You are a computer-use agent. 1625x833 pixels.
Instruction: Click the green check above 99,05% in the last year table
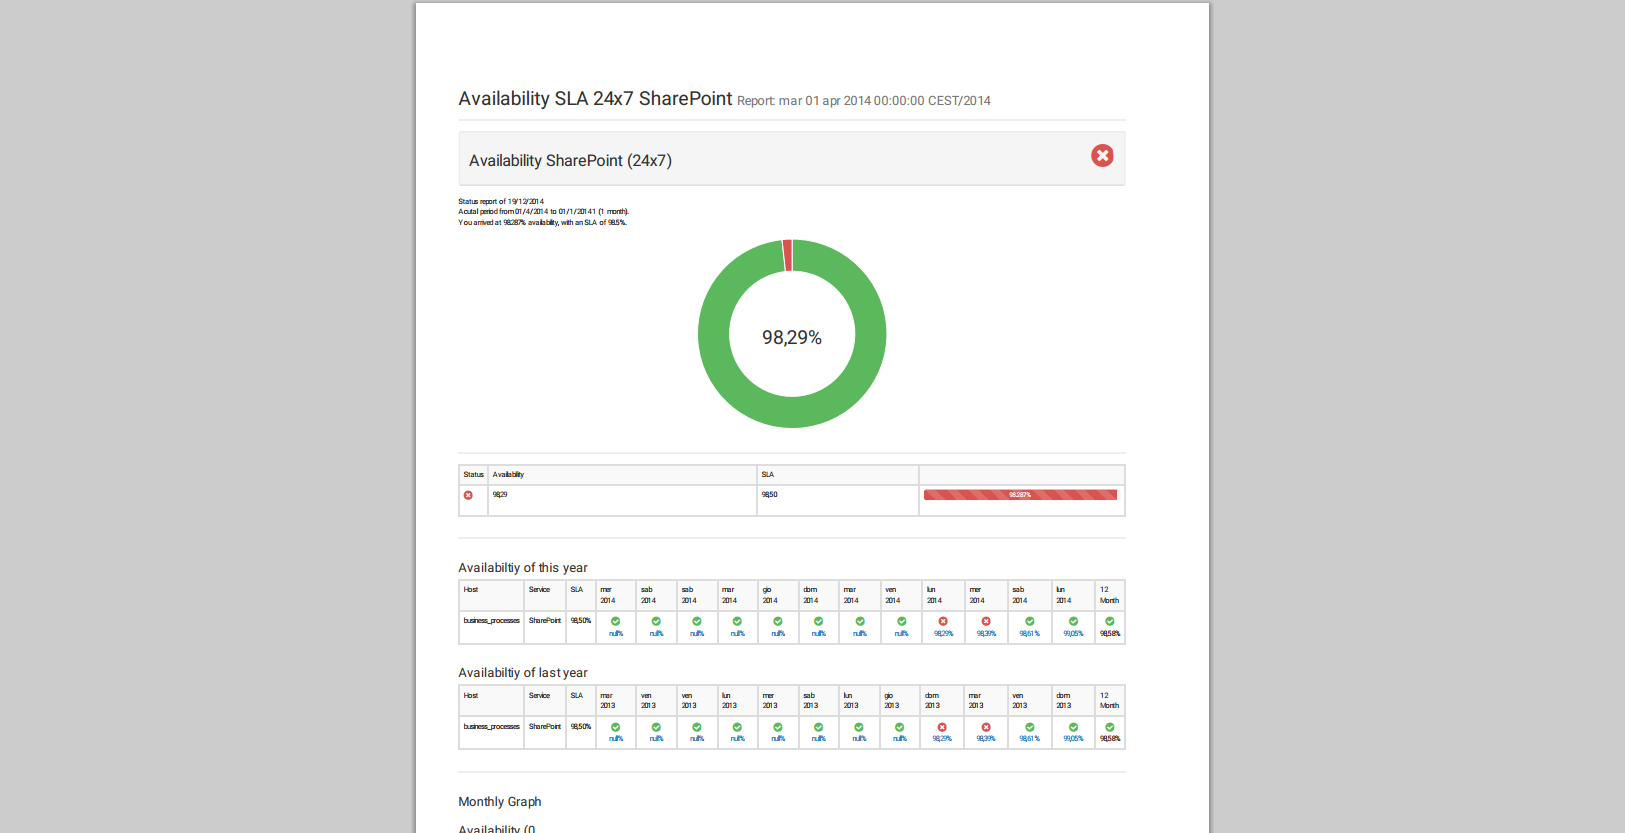coord(1073,727)
